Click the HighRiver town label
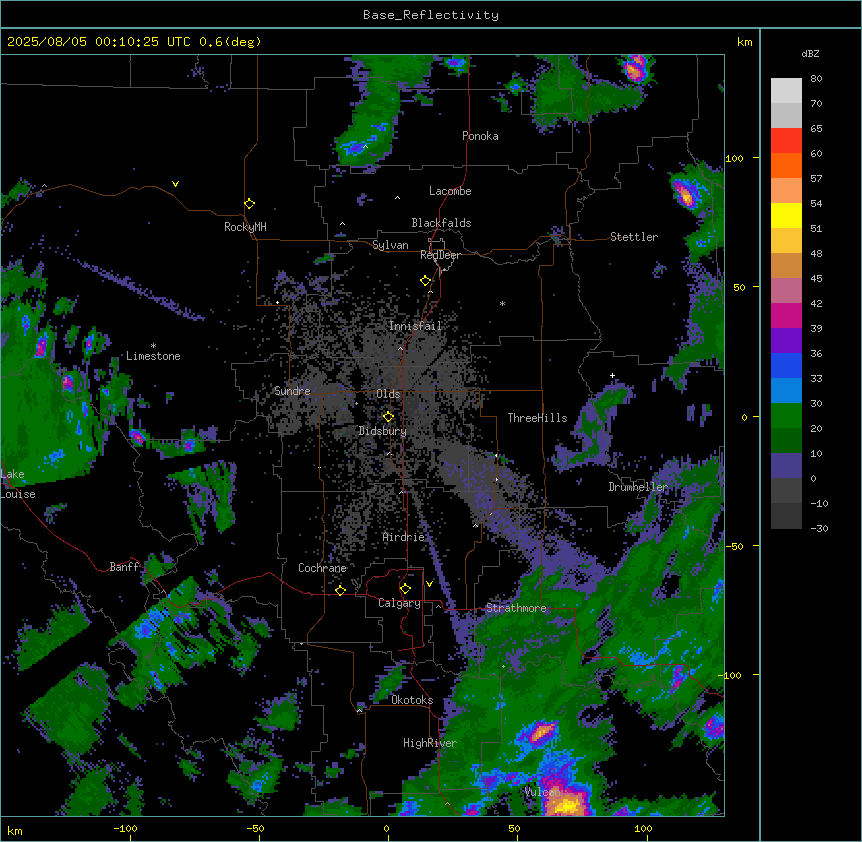 tap(430, 743)
